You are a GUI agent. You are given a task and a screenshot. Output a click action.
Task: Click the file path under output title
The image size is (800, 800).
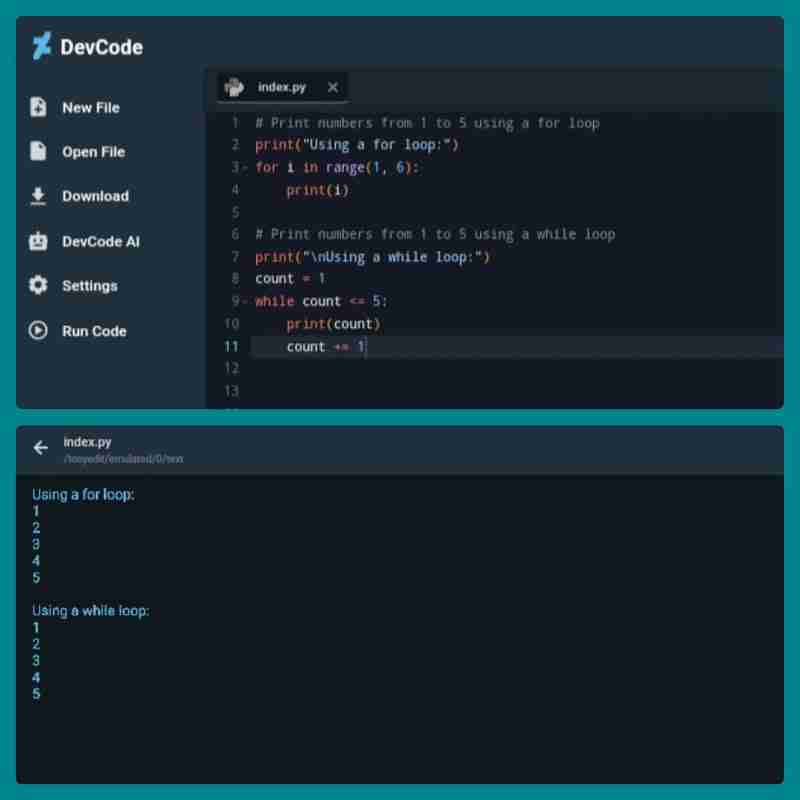pyautogui.click(x=123, y=459)
